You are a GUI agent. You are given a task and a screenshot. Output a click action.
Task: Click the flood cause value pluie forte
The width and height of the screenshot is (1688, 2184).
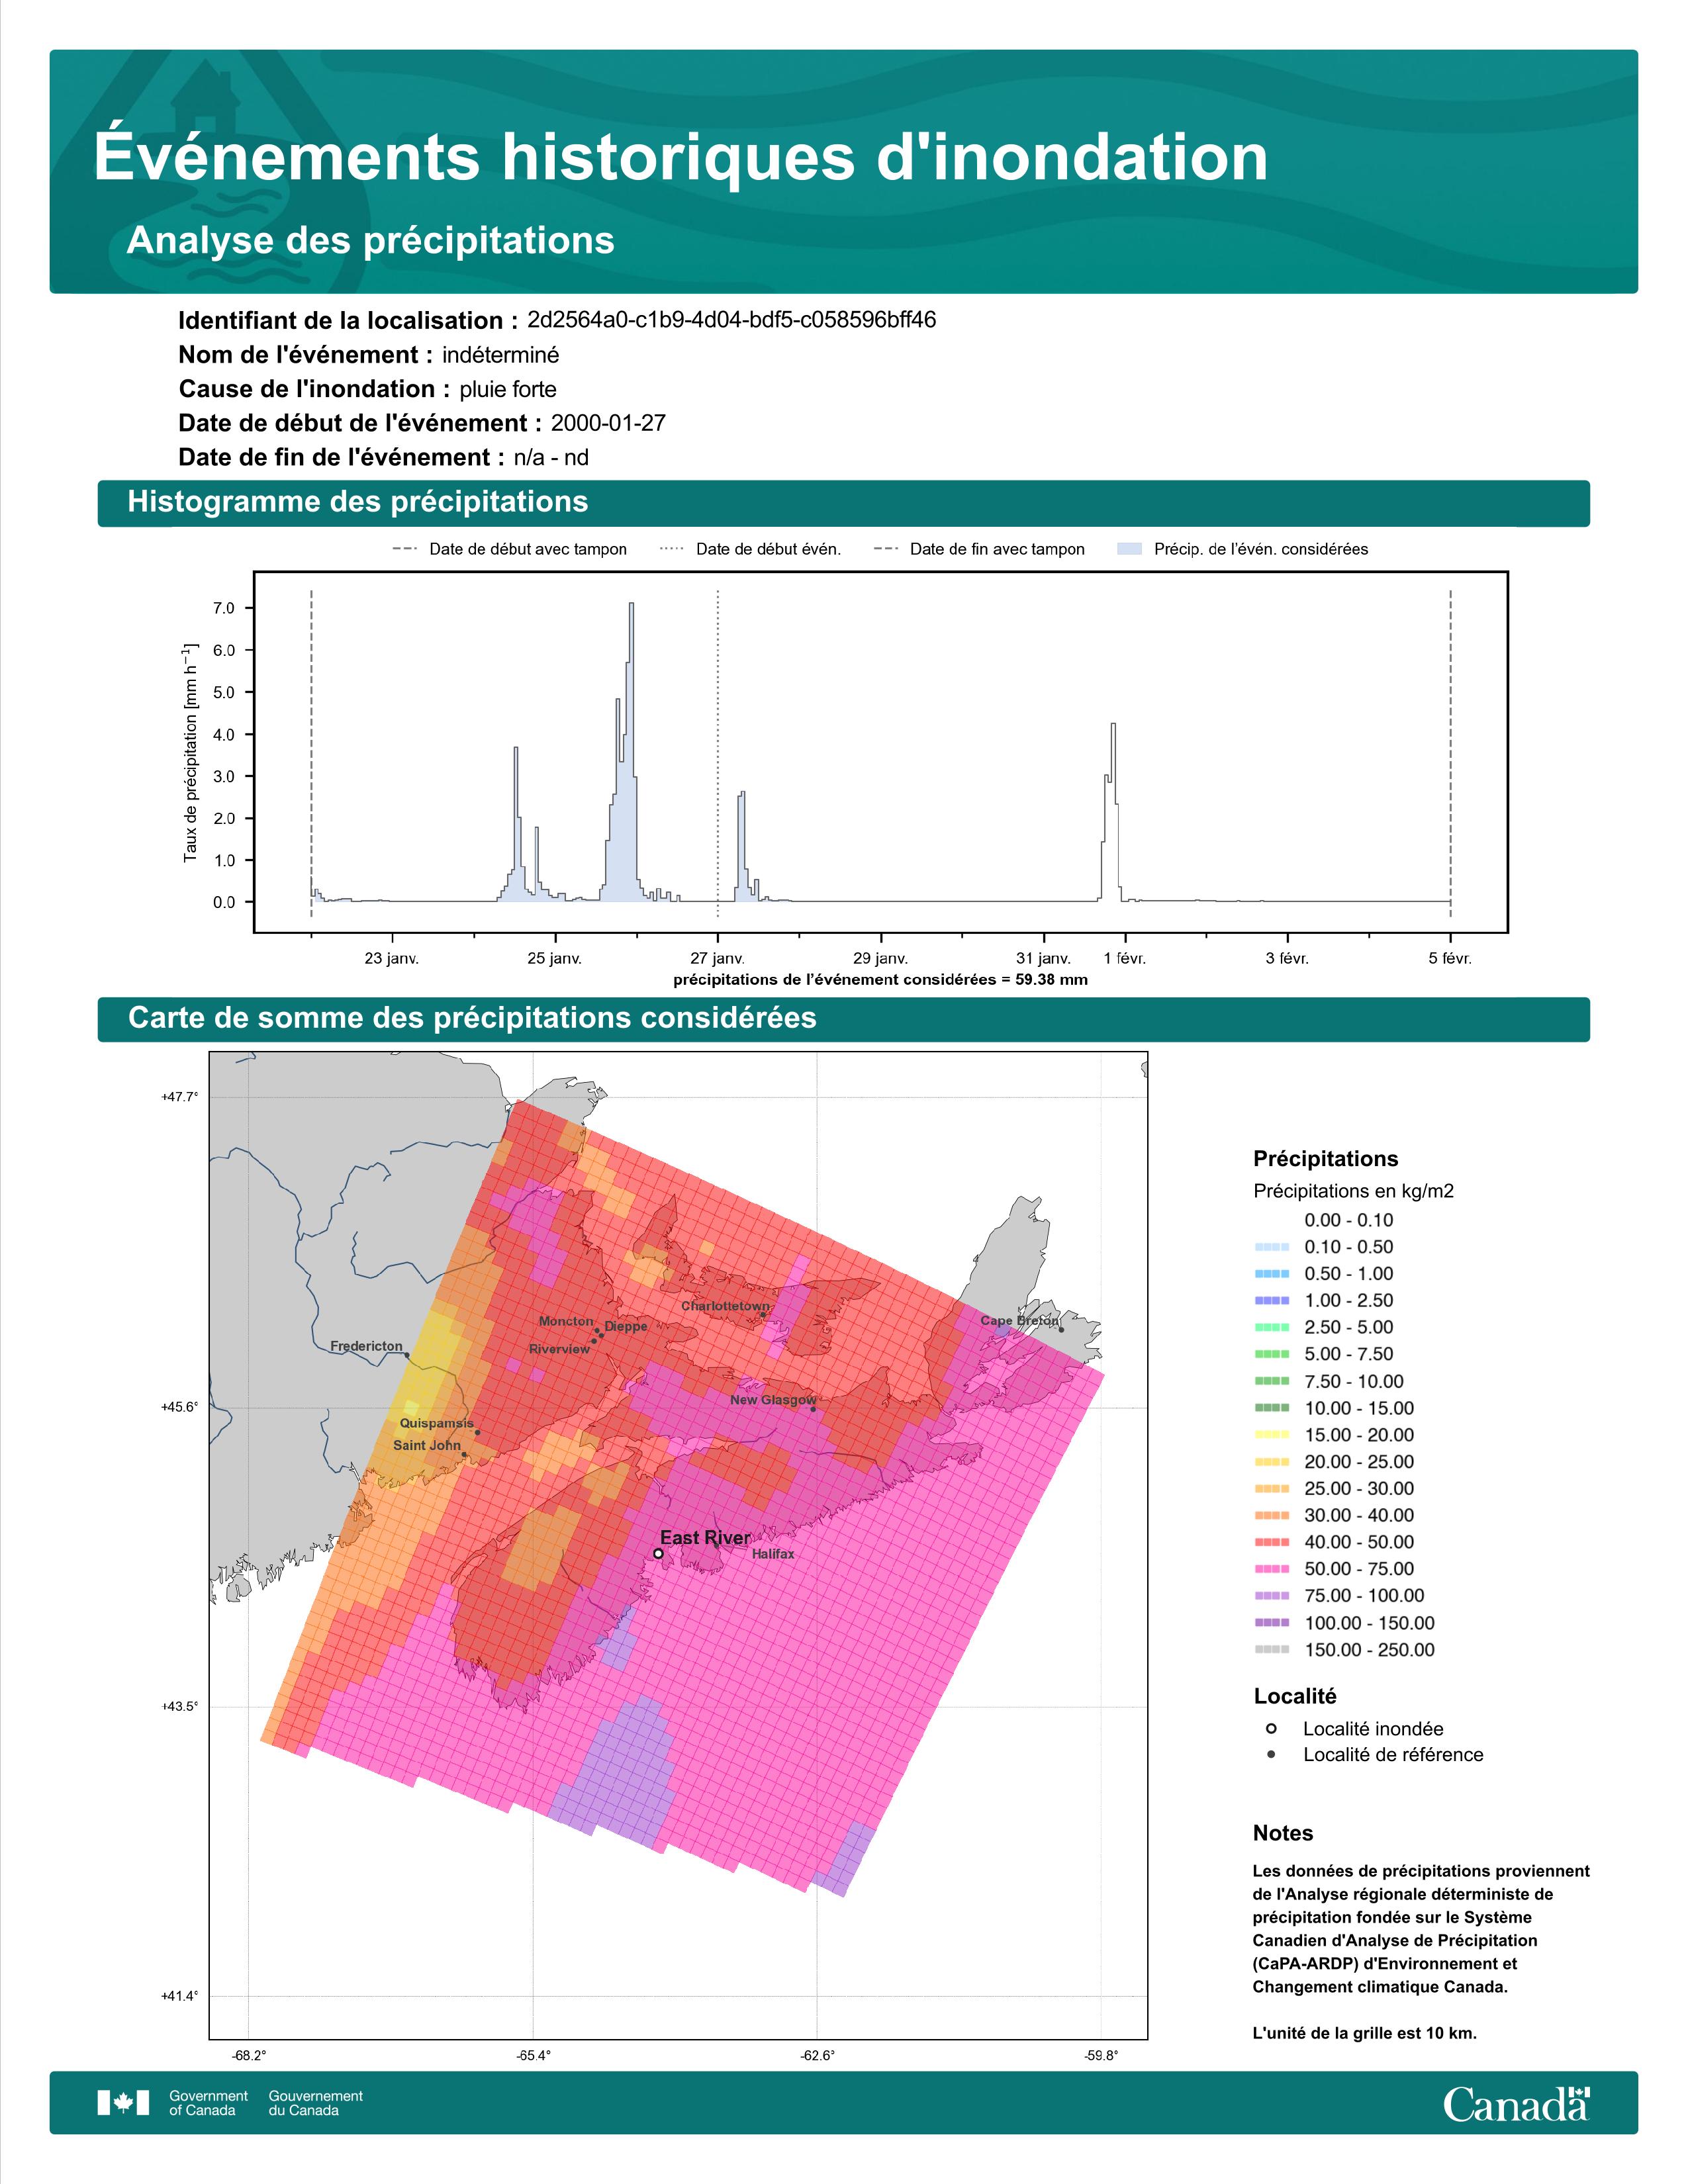508,389
